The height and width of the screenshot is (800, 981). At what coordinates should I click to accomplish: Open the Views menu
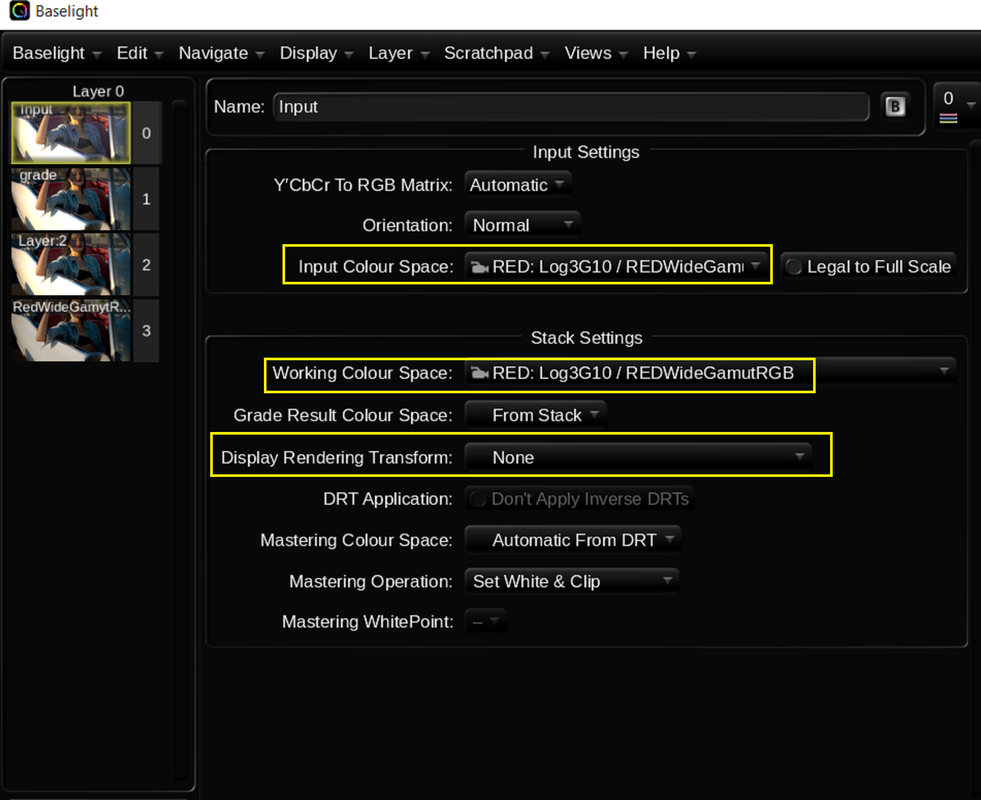pyautogui.click(x=596, y=53)
